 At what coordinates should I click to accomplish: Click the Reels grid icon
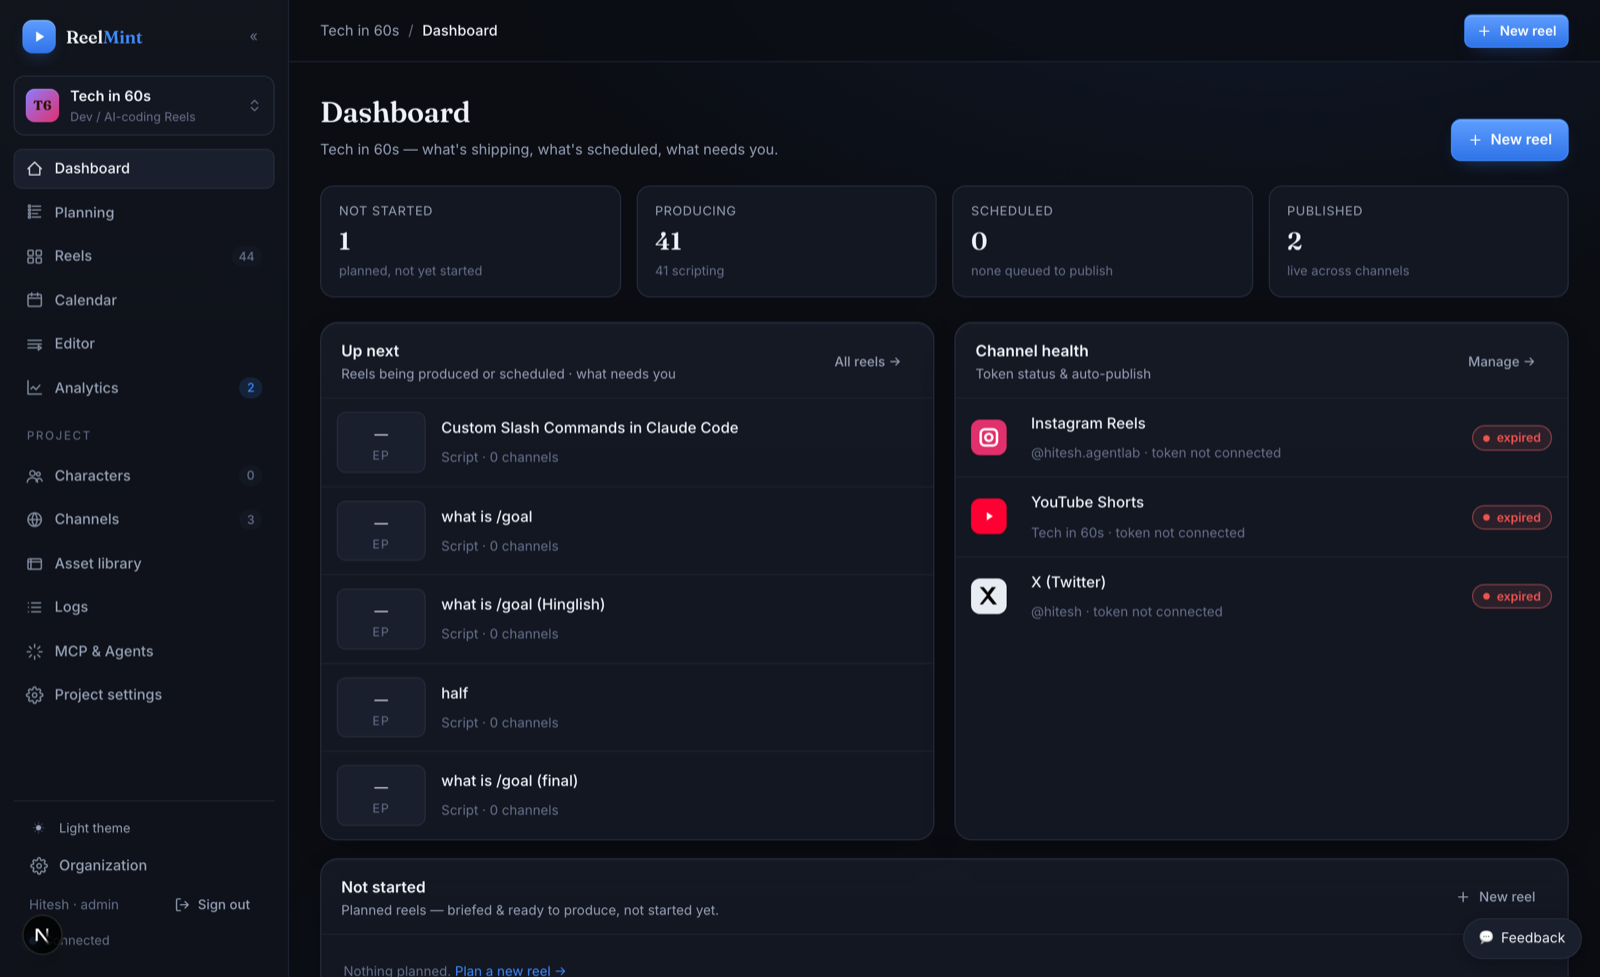click(x=35, y=257)
